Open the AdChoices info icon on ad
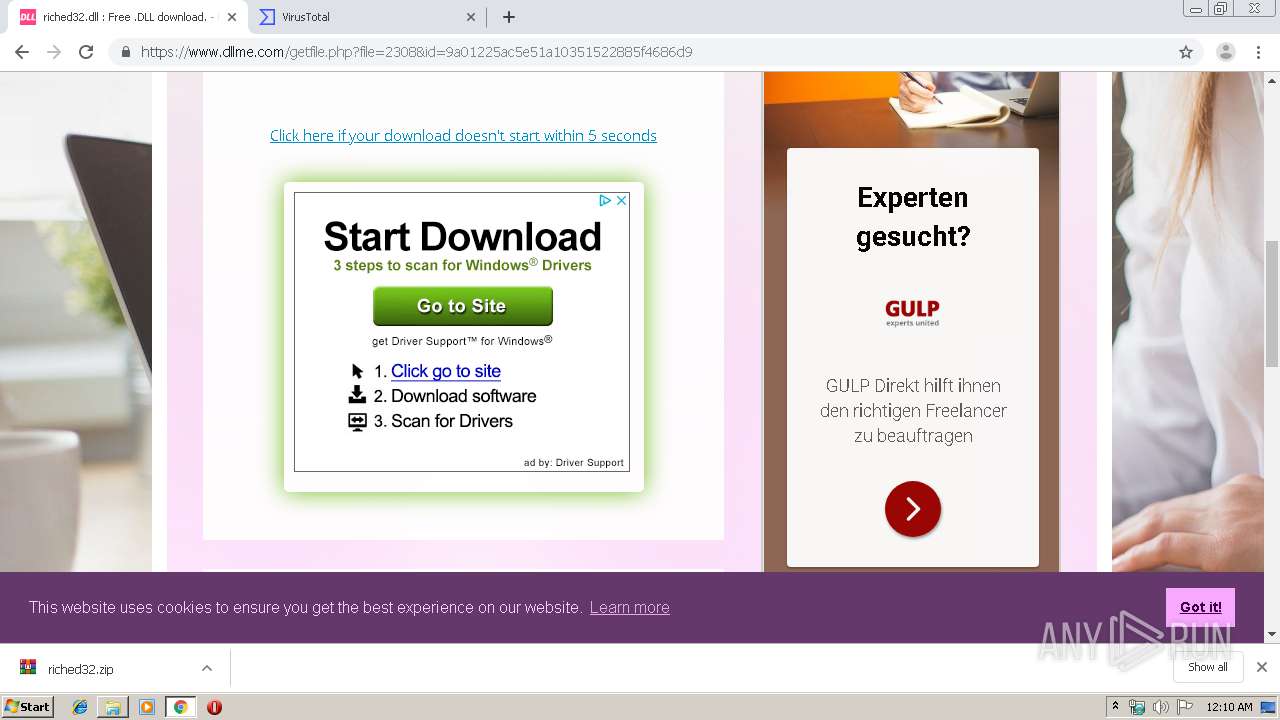This screenshot has height=720, width=1280. coord(605,200)
